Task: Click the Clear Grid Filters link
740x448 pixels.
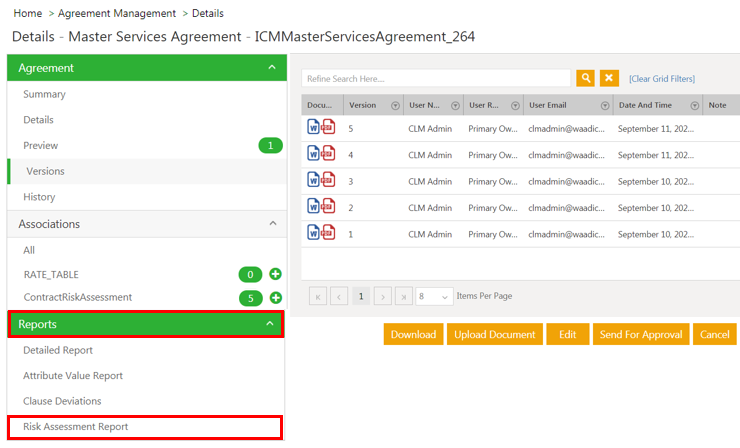Action: (661, 79)
